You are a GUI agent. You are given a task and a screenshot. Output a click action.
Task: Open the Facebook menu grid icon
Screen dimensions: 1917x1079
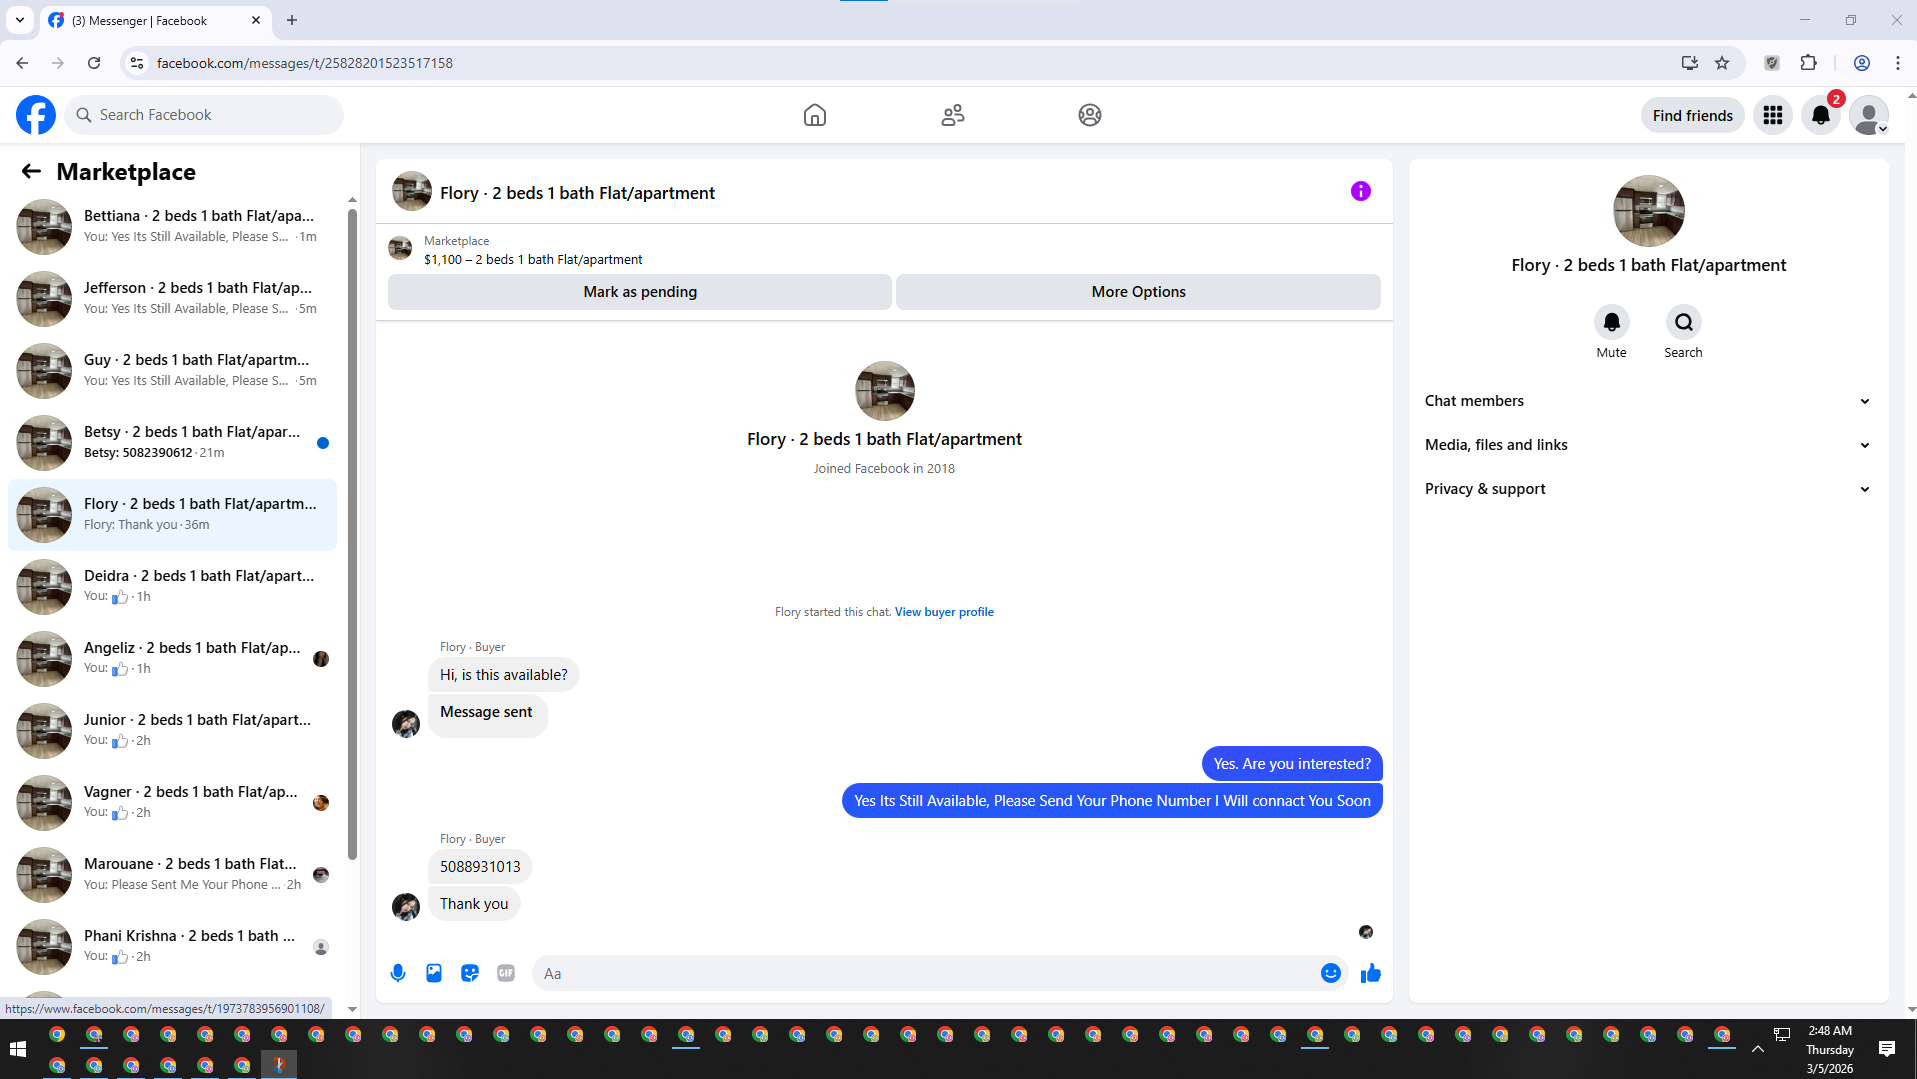coord(1773,115)
